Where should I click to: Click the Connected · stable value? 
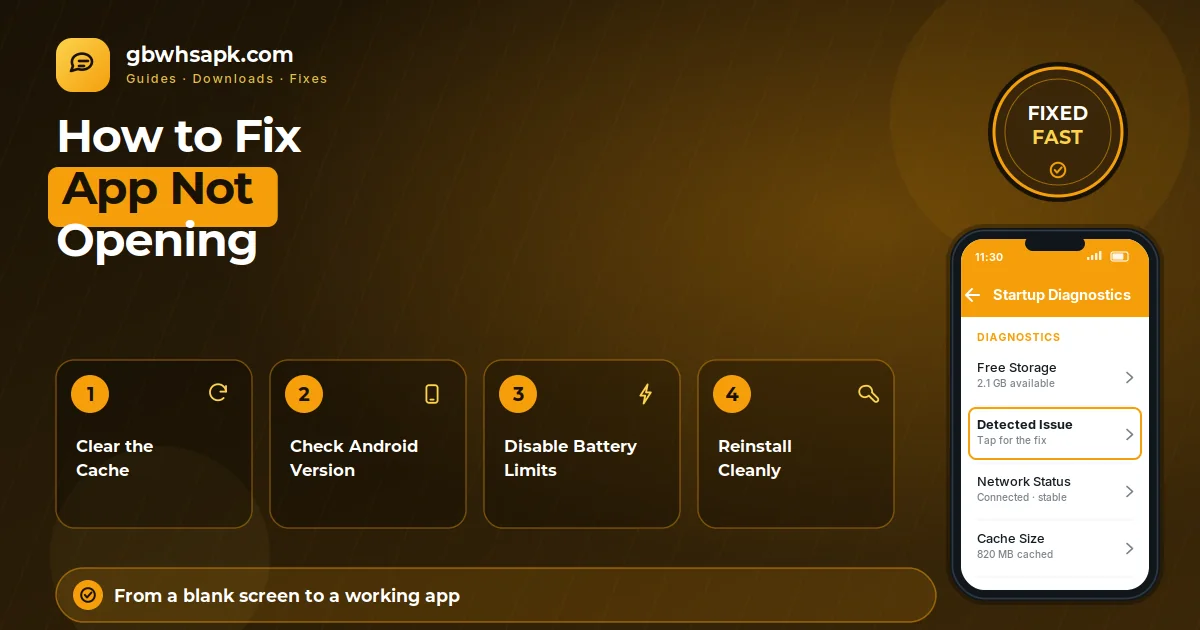pos(1021,497)
